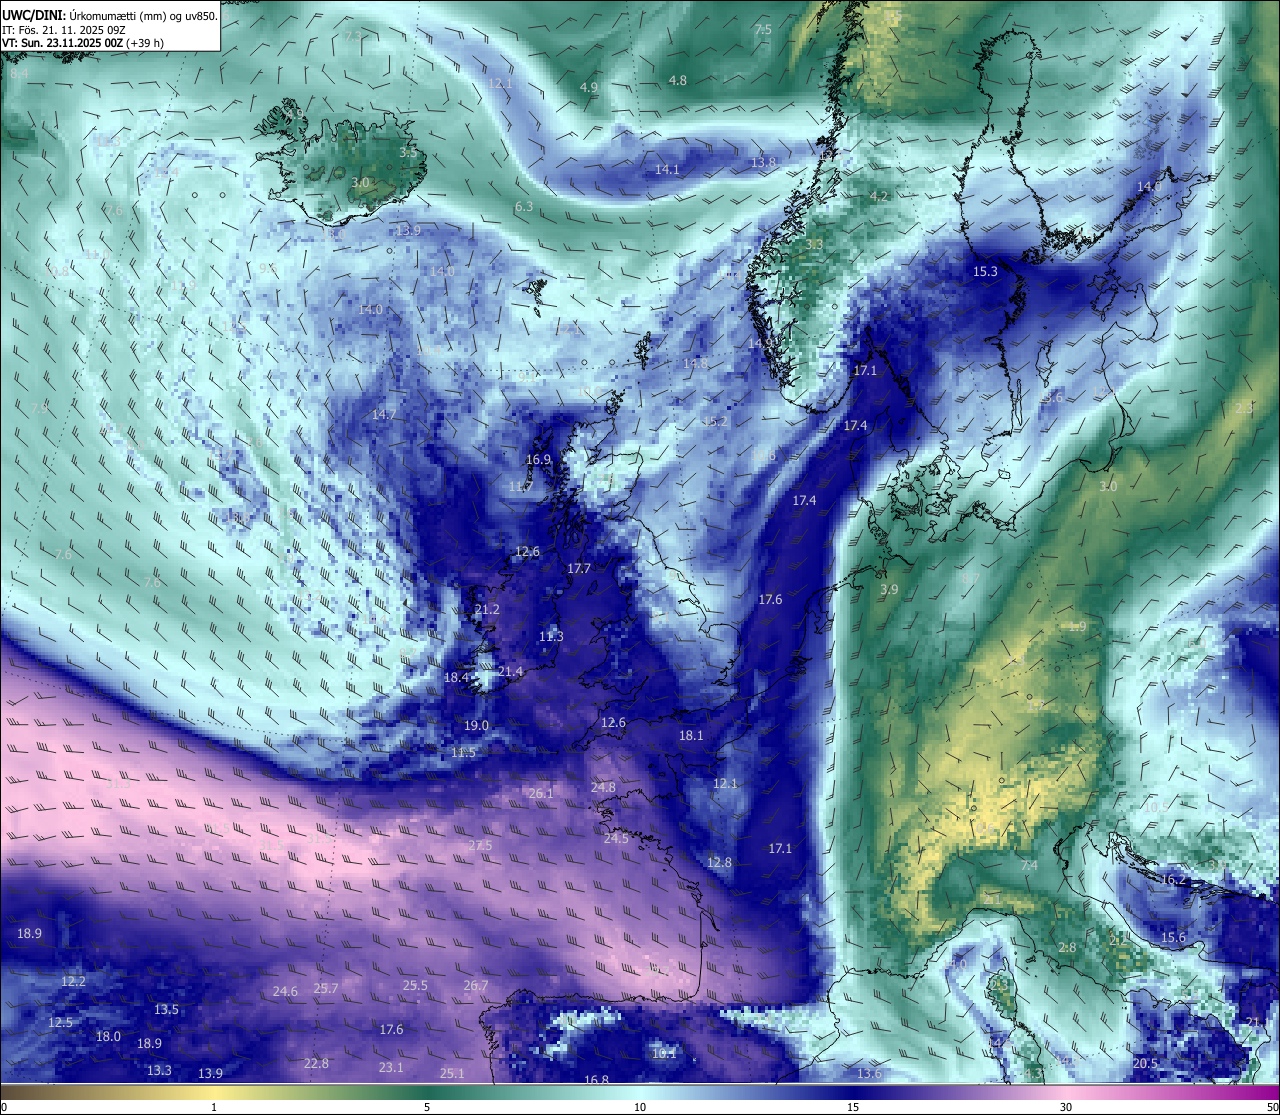Click the 14.7 value label

pos(384,414)
